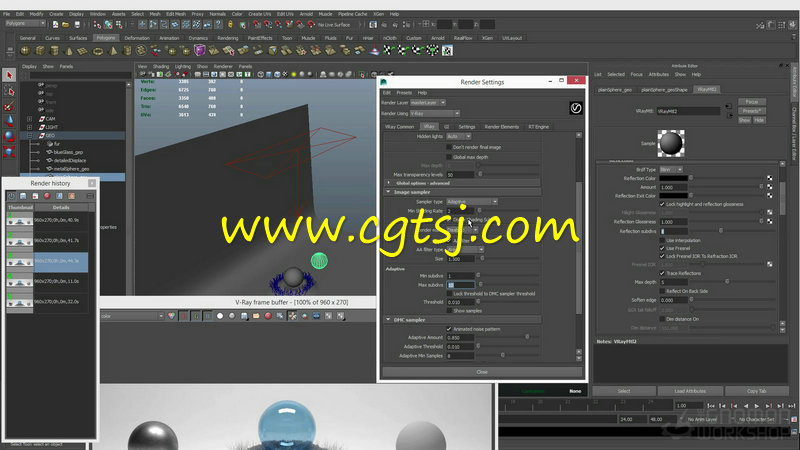The height and width of the screenshot is (450, 800).
Task: Click red sphere icon in V-Ray frame buffer toolbar
Action: [x=268, y=316]
